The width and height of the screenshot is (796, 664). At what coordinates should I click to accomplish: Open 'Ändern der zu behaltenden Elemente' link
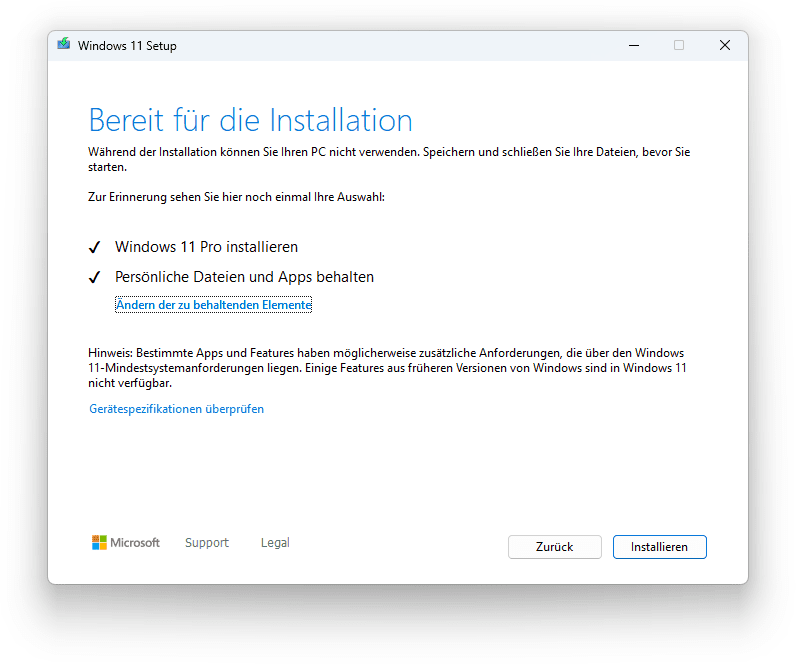(213, 305)
